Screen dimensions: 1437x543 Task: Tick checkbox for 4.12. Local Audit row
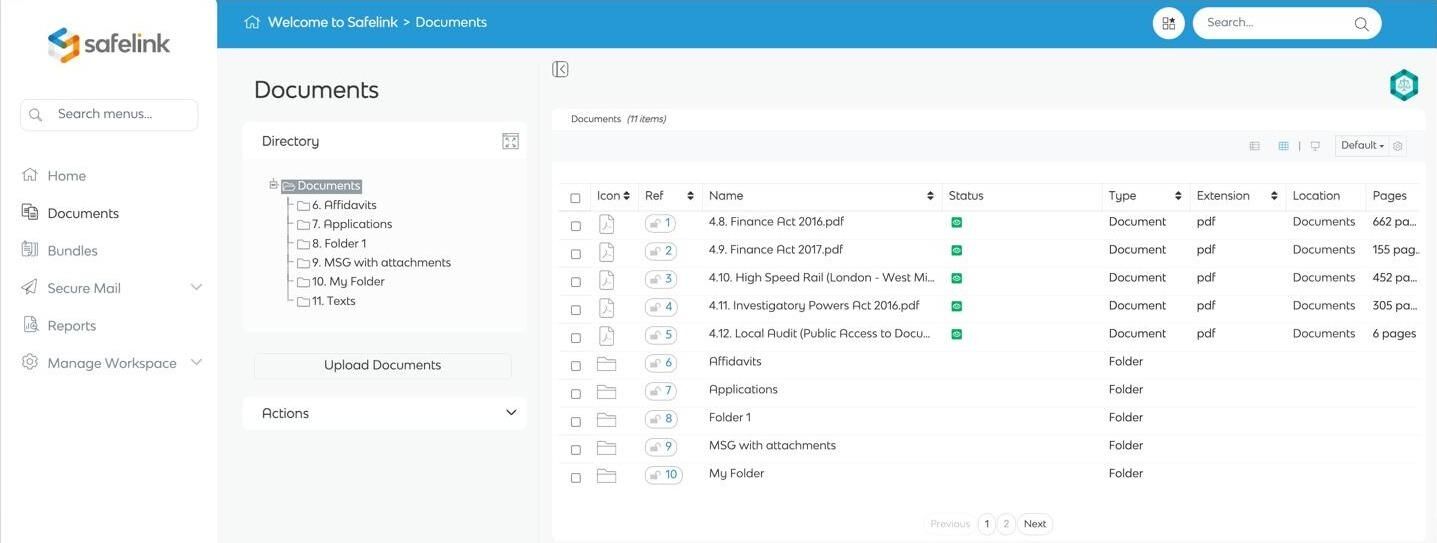[575, 338]
